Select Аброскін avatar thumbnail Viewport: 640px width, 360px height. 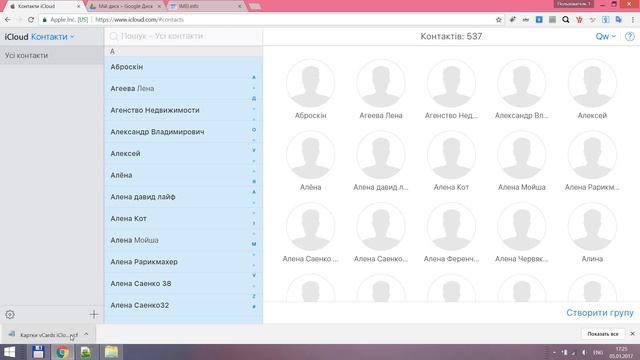click(311, 83)
